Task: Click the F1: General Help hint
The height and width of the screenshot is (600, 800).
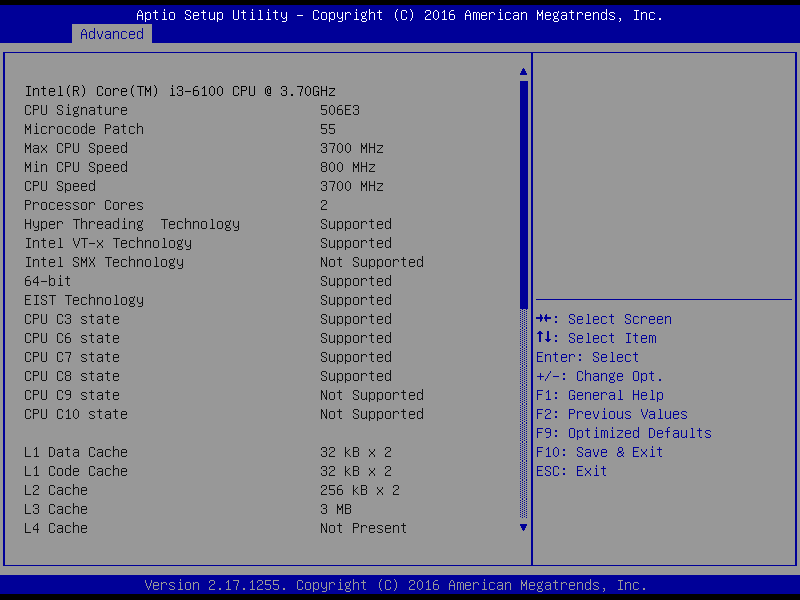Action: [x=600, y=395]
